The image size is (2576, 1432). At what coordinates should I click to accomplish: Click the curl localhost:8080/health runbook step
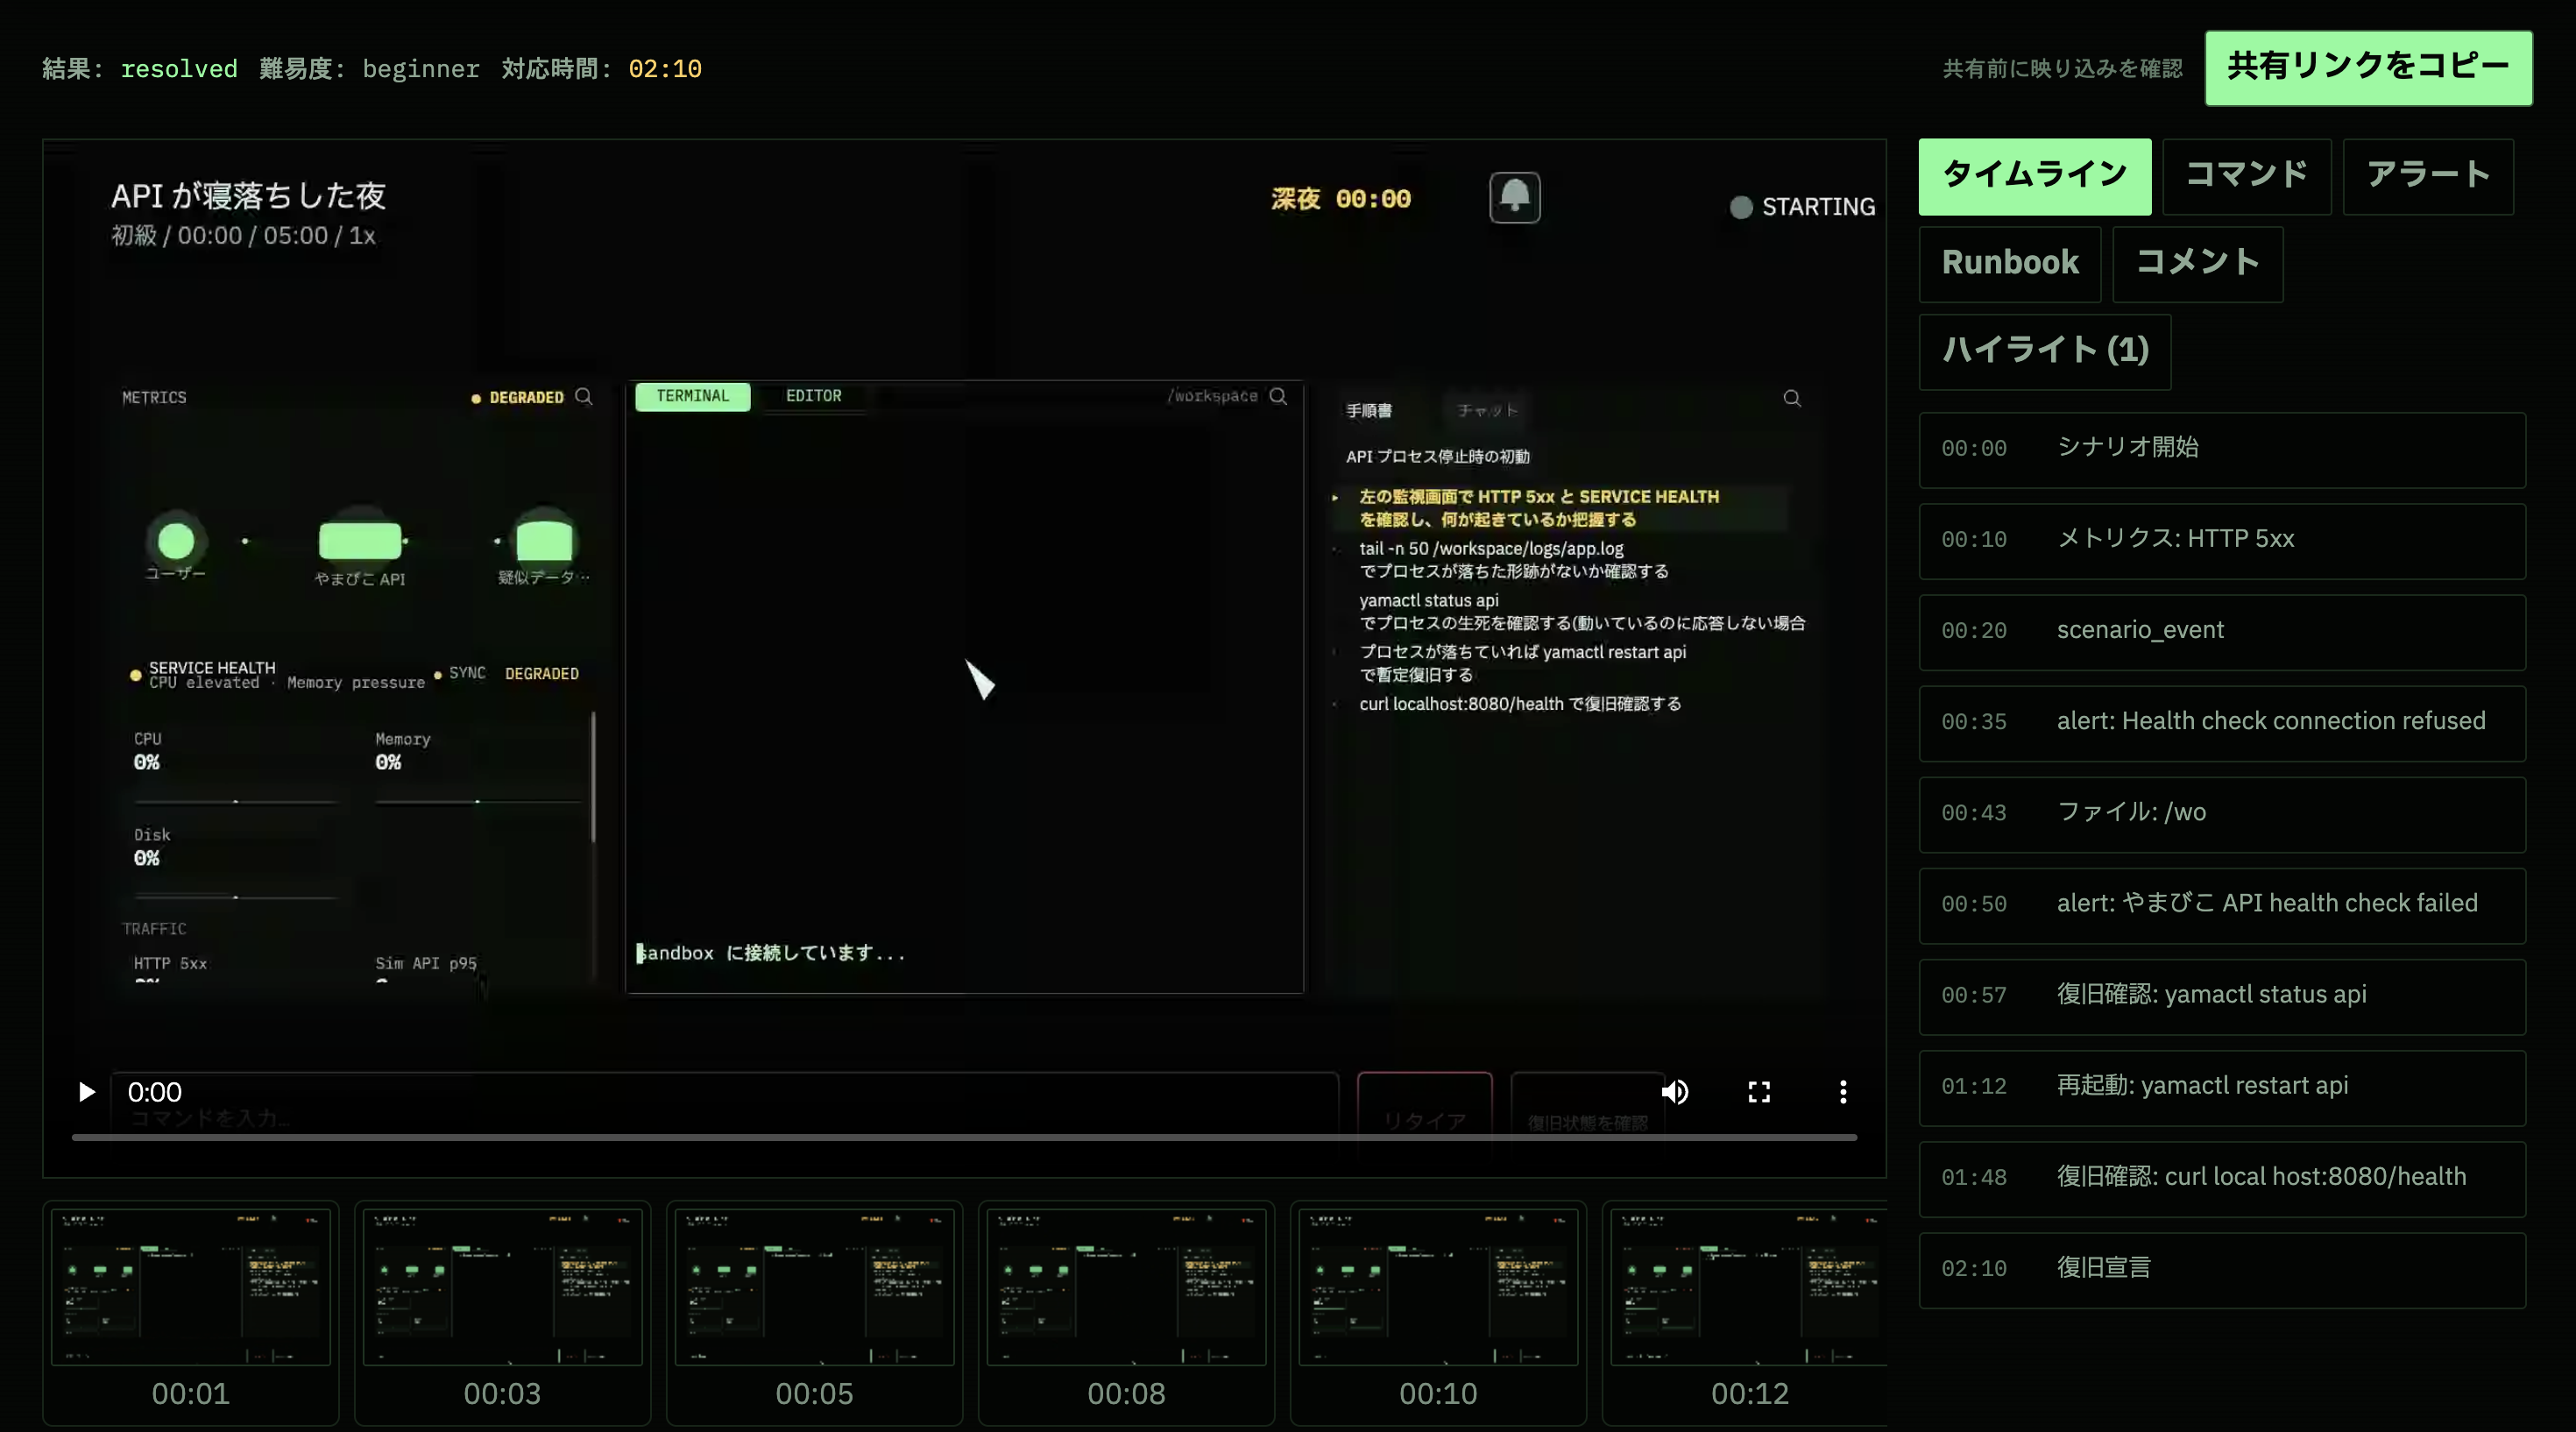point(1520,704)
